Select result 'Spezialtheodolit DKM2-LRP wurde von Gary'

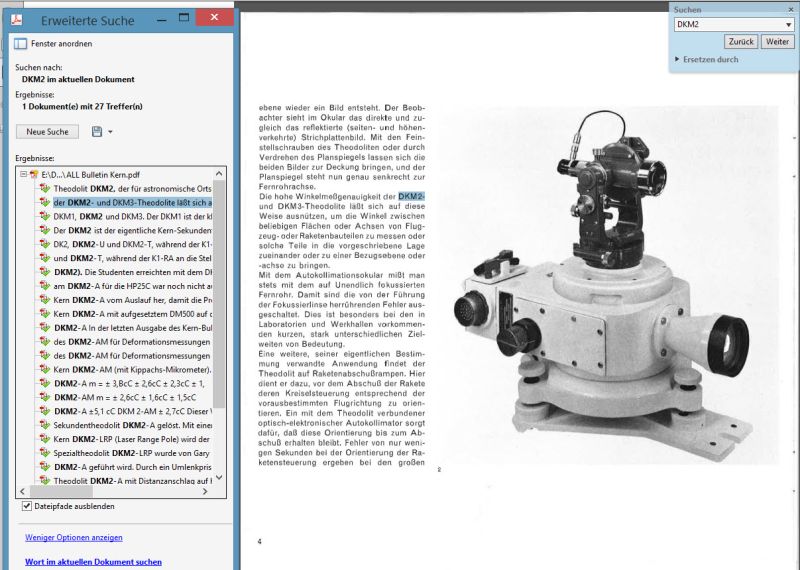click(x=133, y=453)
